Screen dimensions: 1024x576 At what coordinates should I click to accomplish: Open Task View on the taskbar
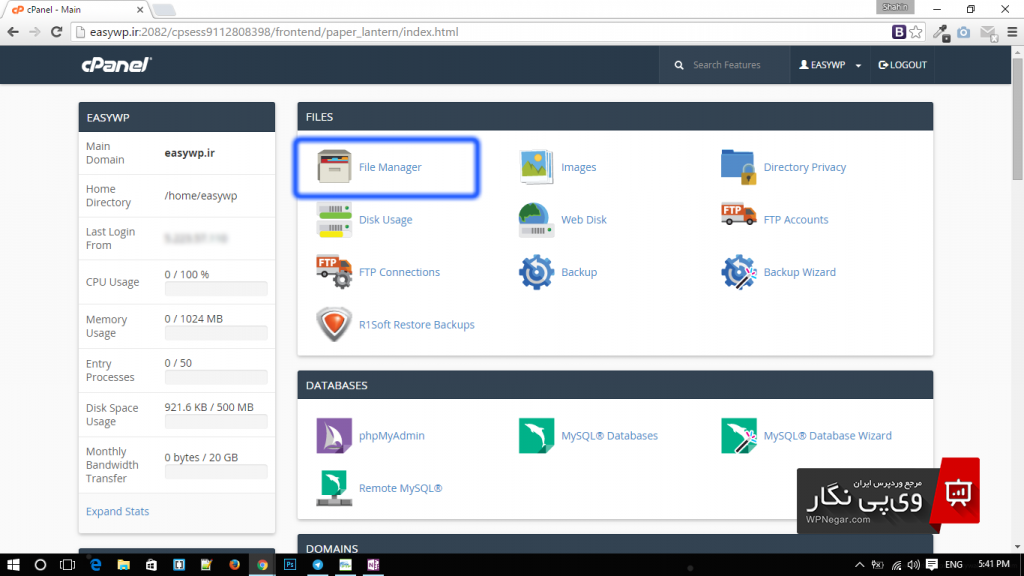point(67,565)
